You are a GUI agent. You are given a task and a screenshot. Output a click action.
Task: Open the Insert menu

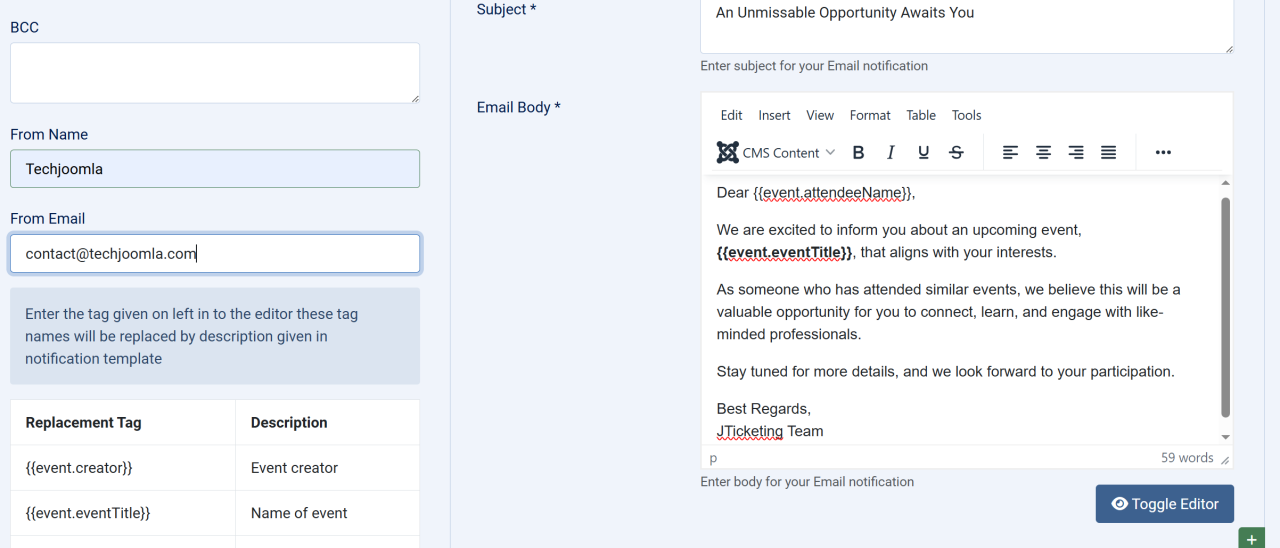774,115
